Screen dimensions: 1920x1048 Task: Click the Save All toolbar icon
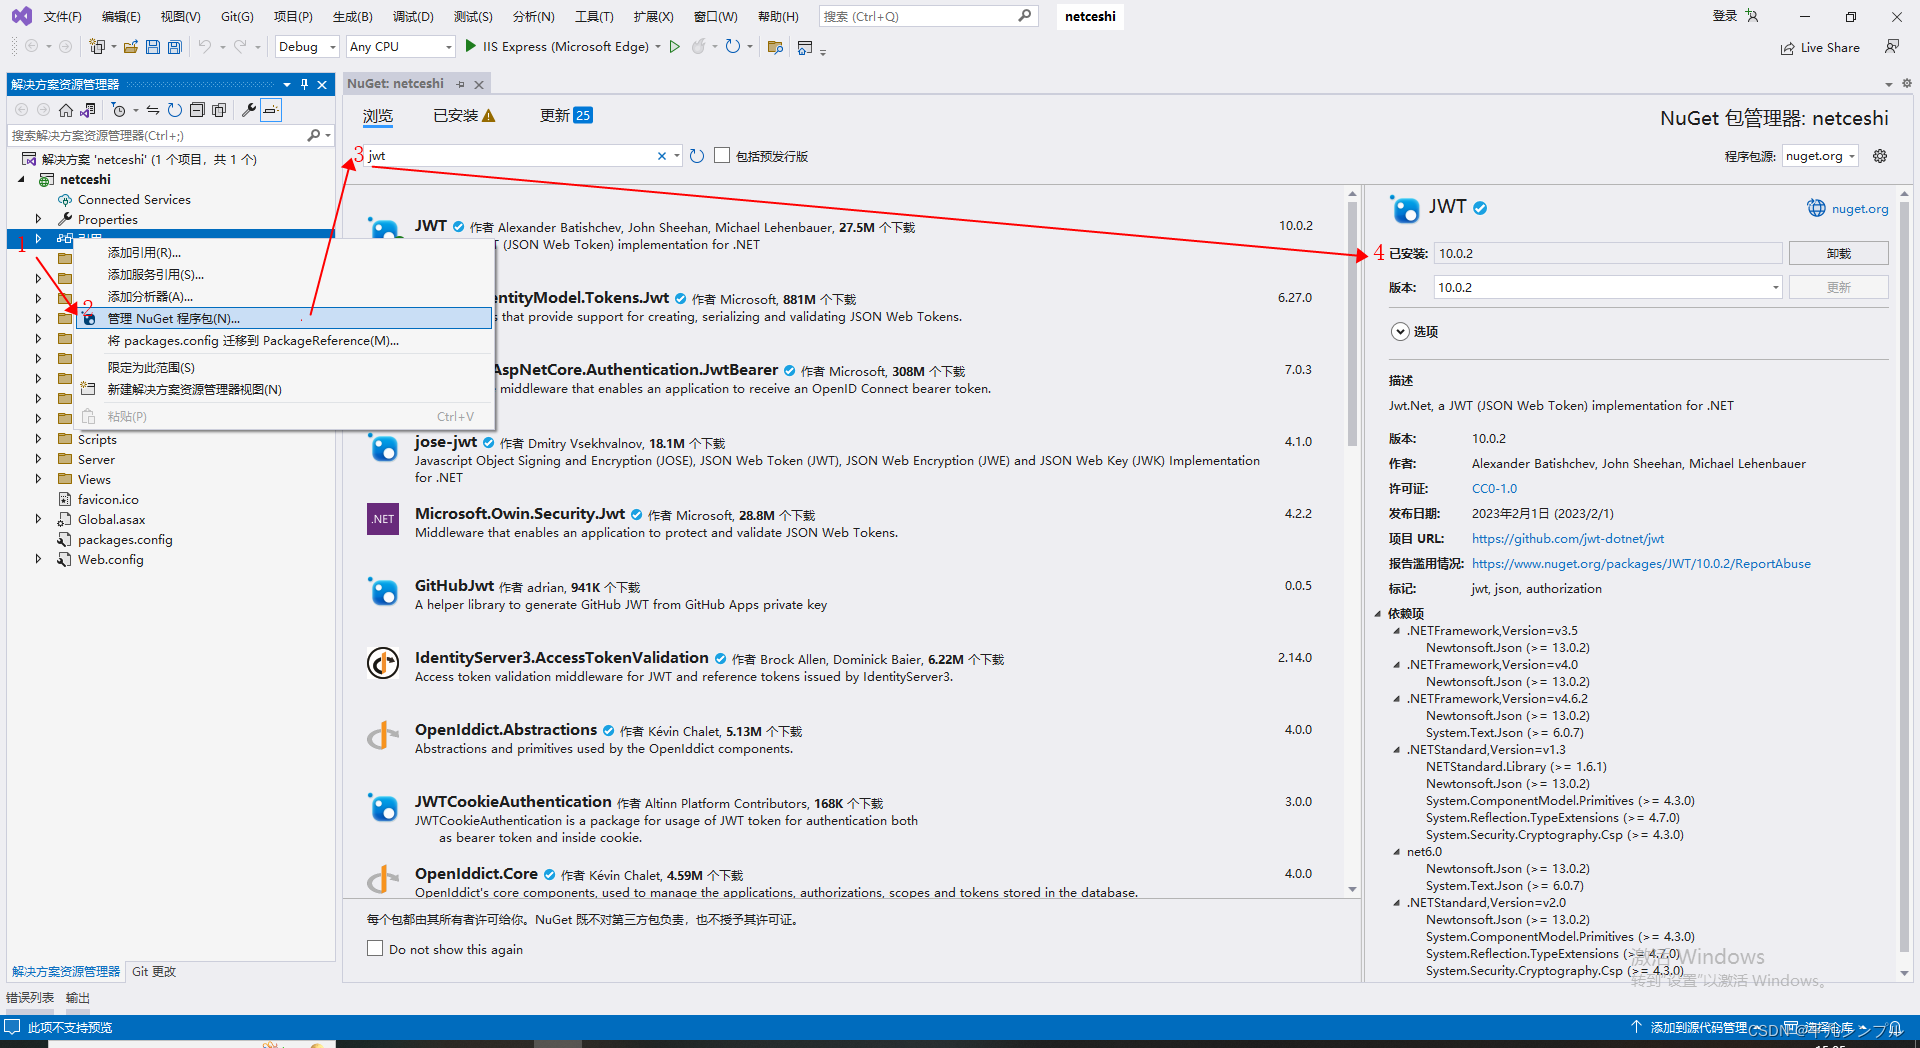(175, 47)
